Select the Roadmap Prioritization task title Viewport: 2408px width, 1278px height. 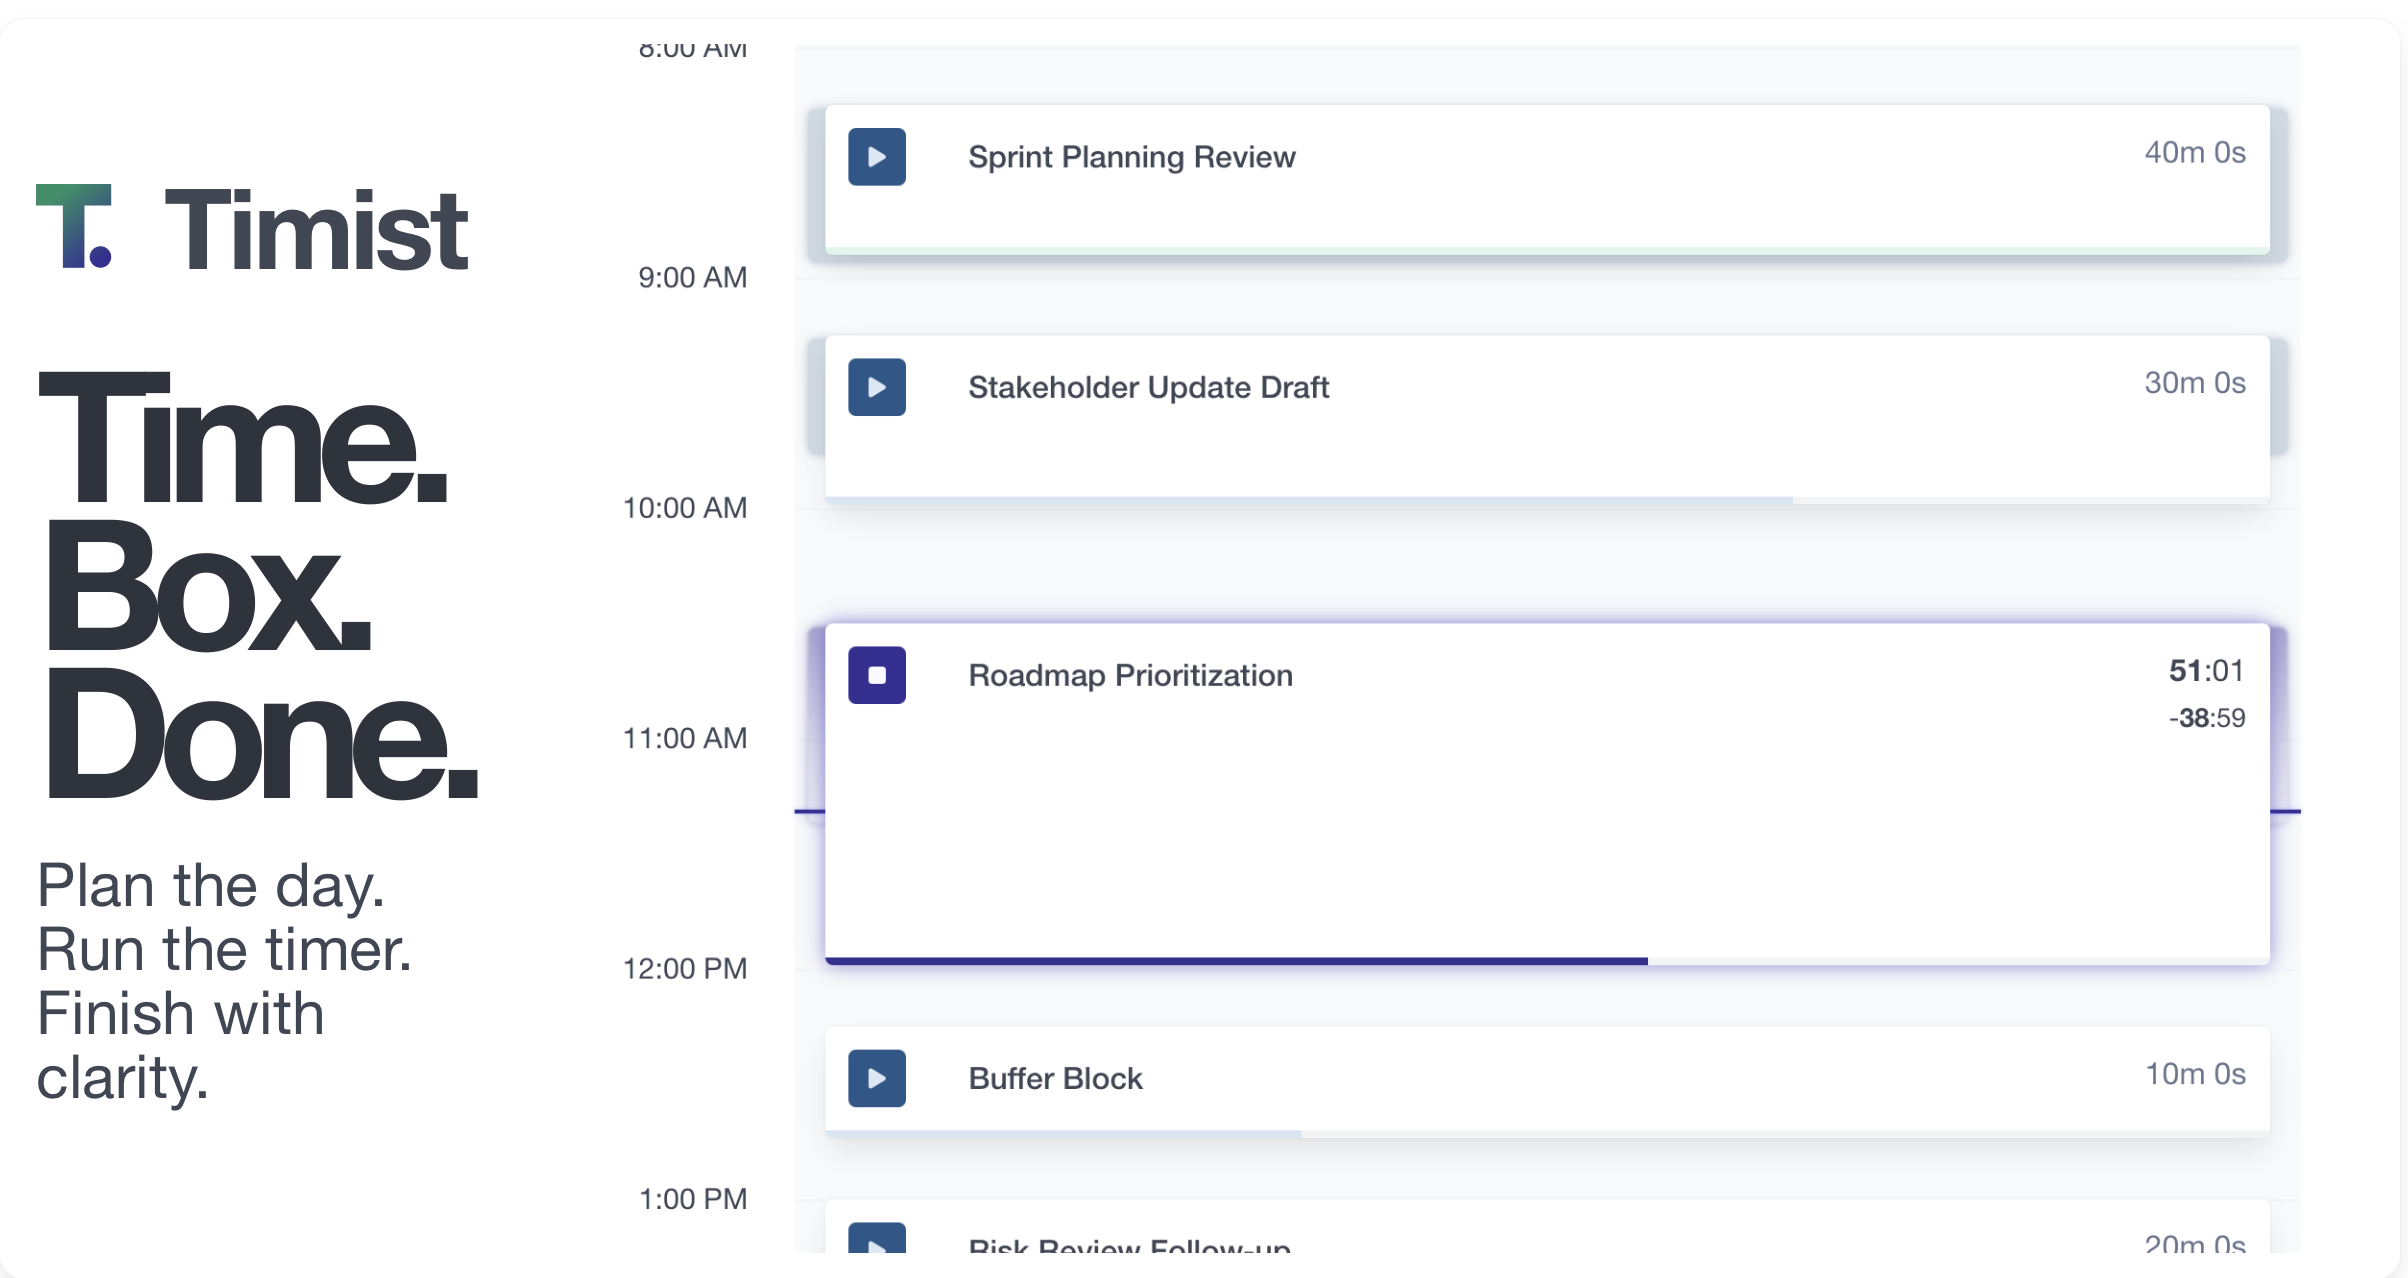pyautogui.click(x=1130, y=675)
